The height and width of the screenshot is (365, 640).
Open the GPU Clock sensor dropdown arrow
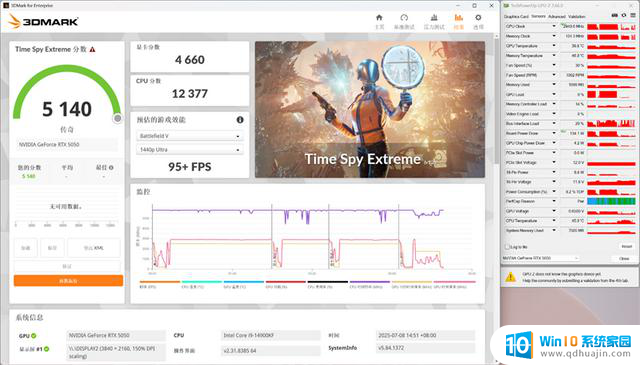[x=554, y=26]
